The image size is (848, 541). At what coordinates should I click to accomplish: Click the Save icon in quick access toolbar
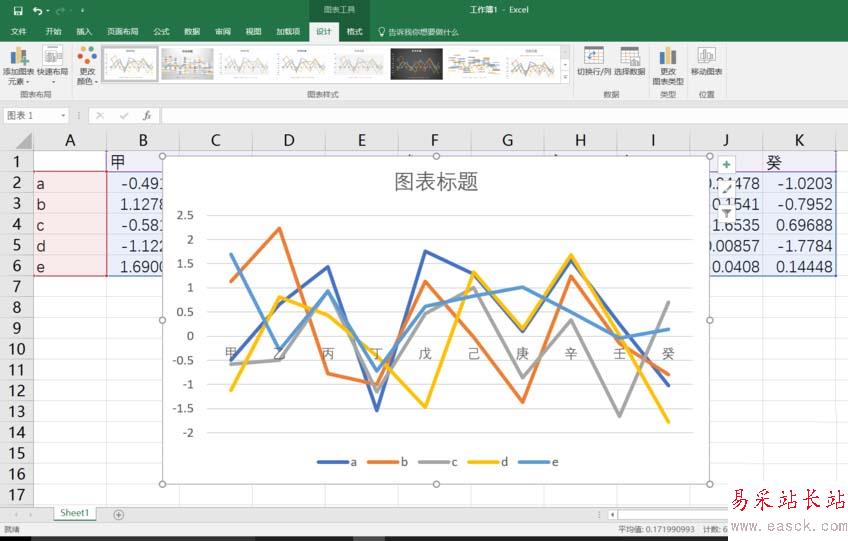pos(18,11)
